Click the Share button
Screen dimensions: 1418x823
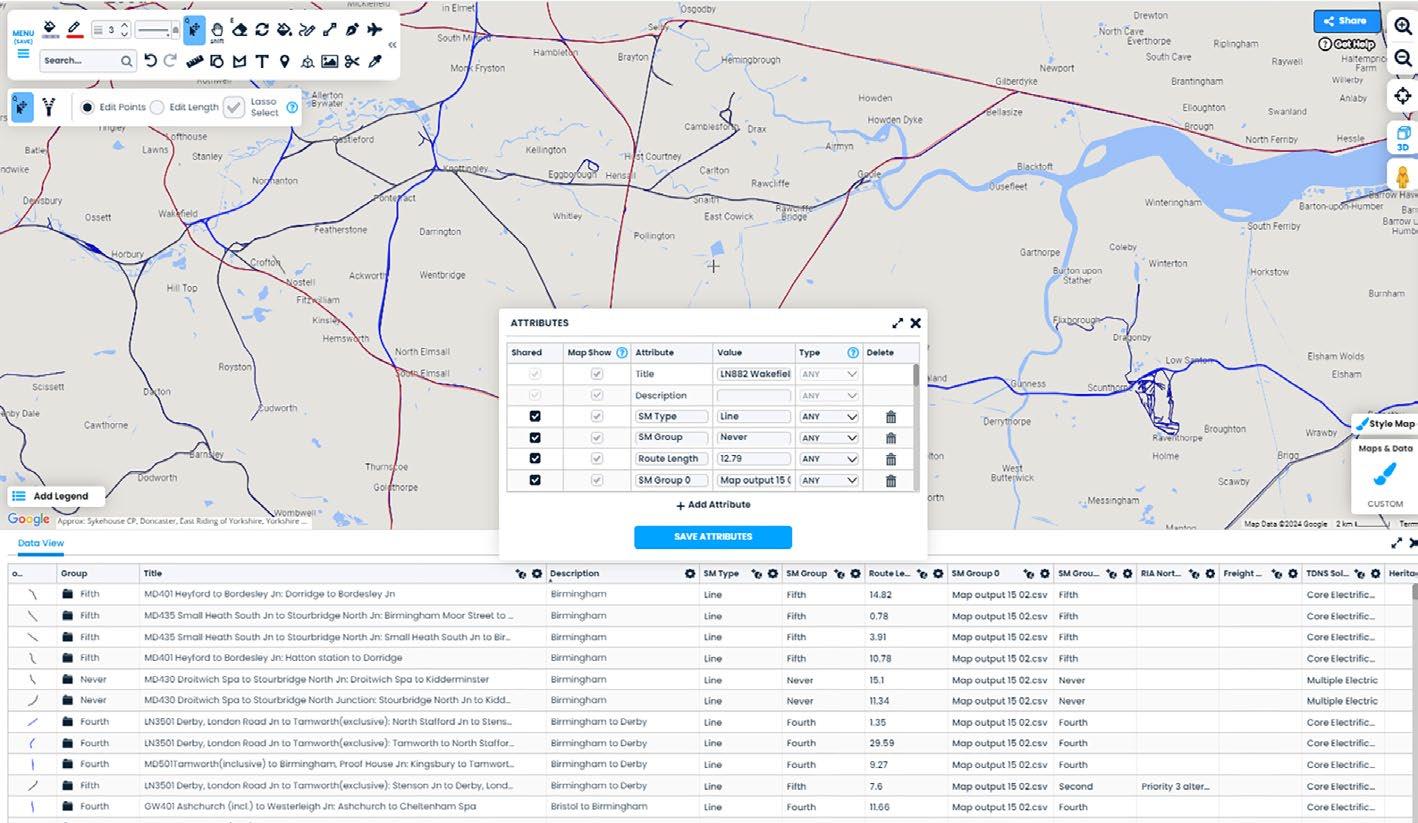[x=1346, y=21]
